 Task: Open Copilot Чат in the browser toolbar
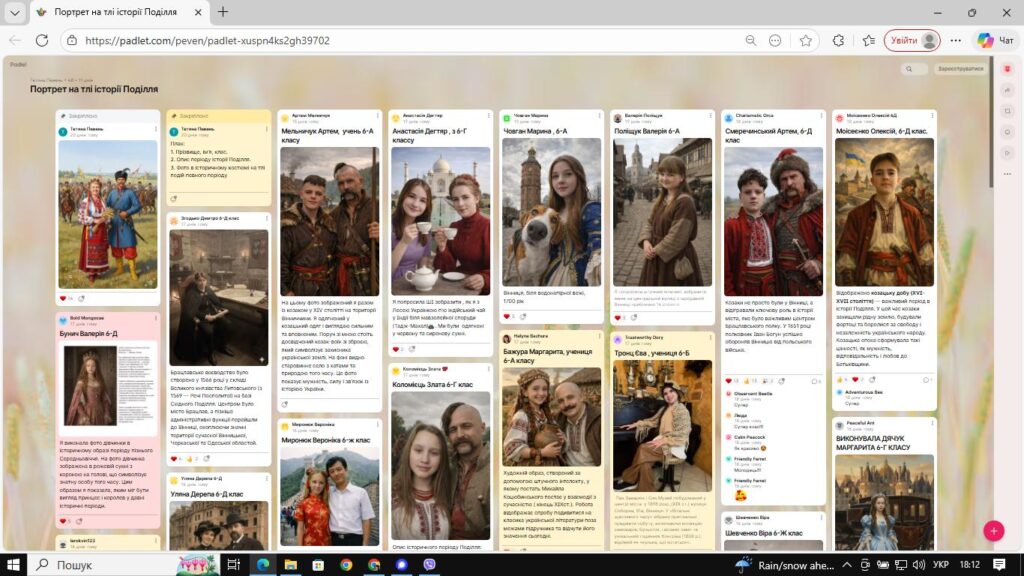click(x=995, y=40)
